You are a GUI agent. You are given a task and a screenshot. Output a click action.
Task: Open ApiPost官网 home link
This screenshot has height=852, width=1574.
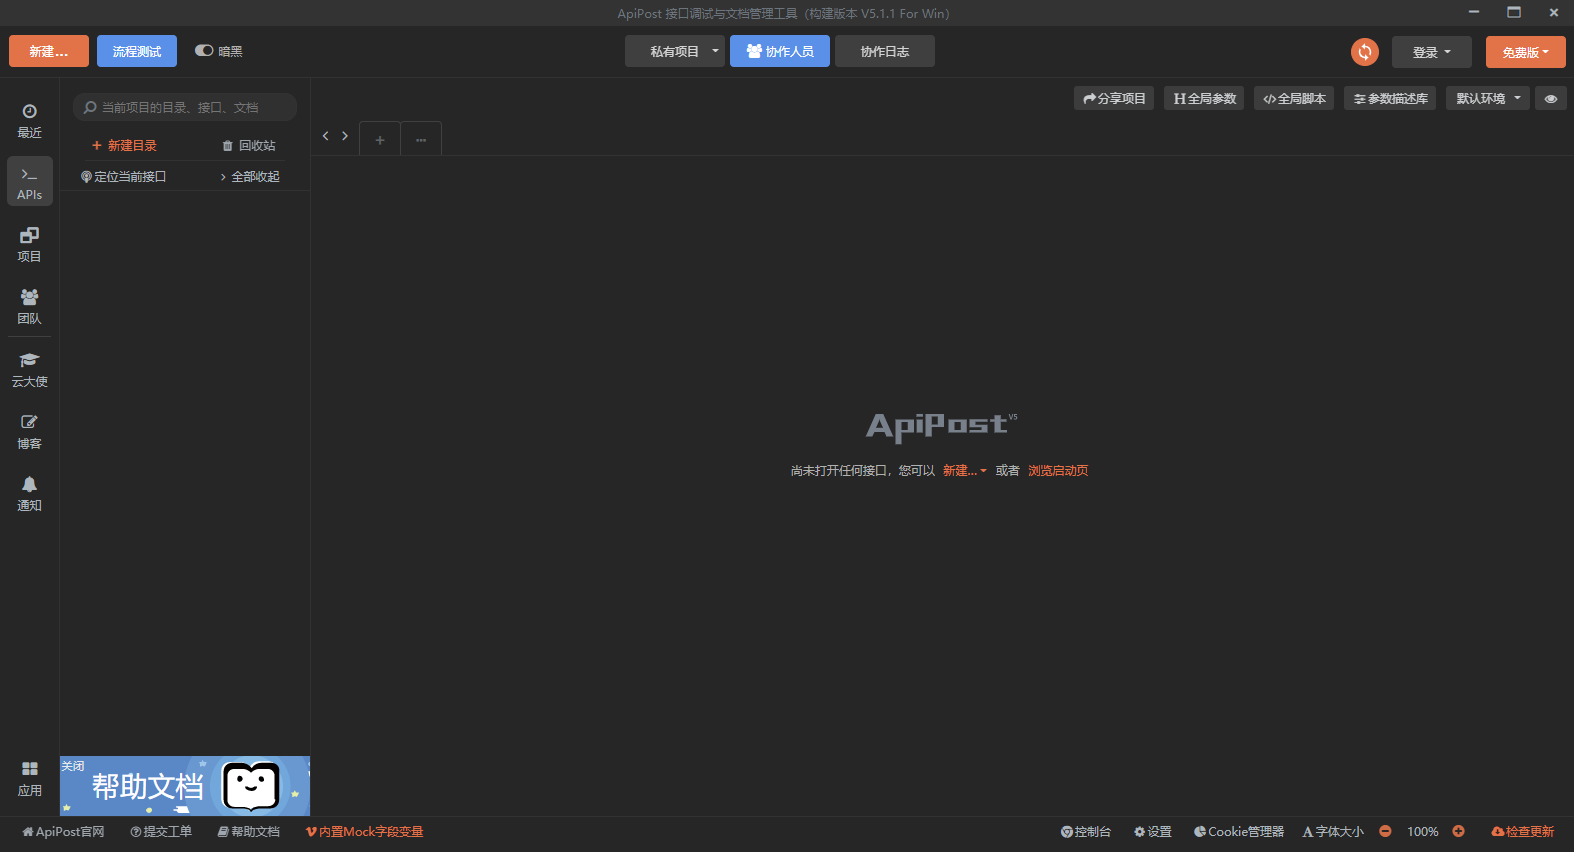pos(63,832)
